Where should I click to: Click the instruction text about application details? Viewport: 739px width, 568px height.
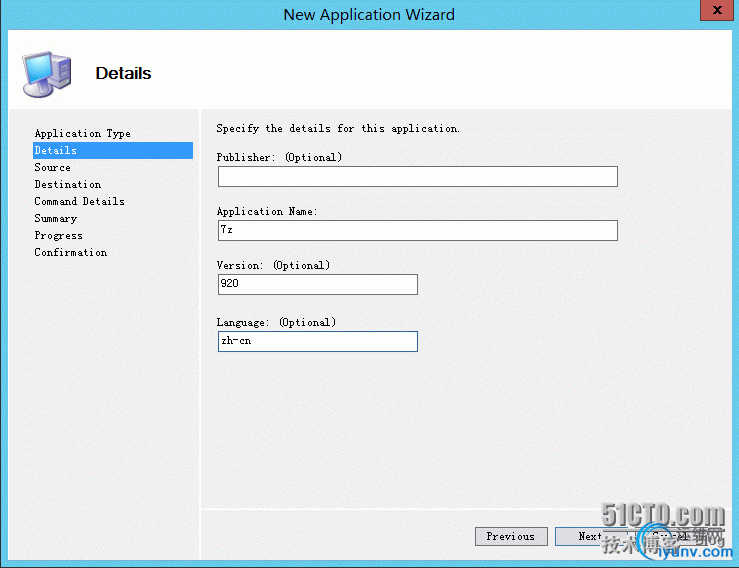(338, 129)
